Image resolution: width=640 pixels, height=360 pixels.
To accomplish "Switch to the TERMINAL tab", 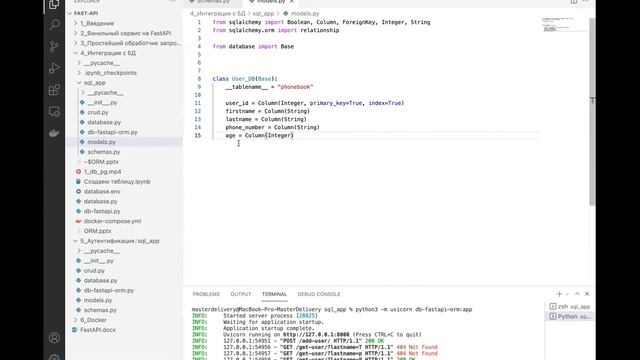I will [274, 294].
